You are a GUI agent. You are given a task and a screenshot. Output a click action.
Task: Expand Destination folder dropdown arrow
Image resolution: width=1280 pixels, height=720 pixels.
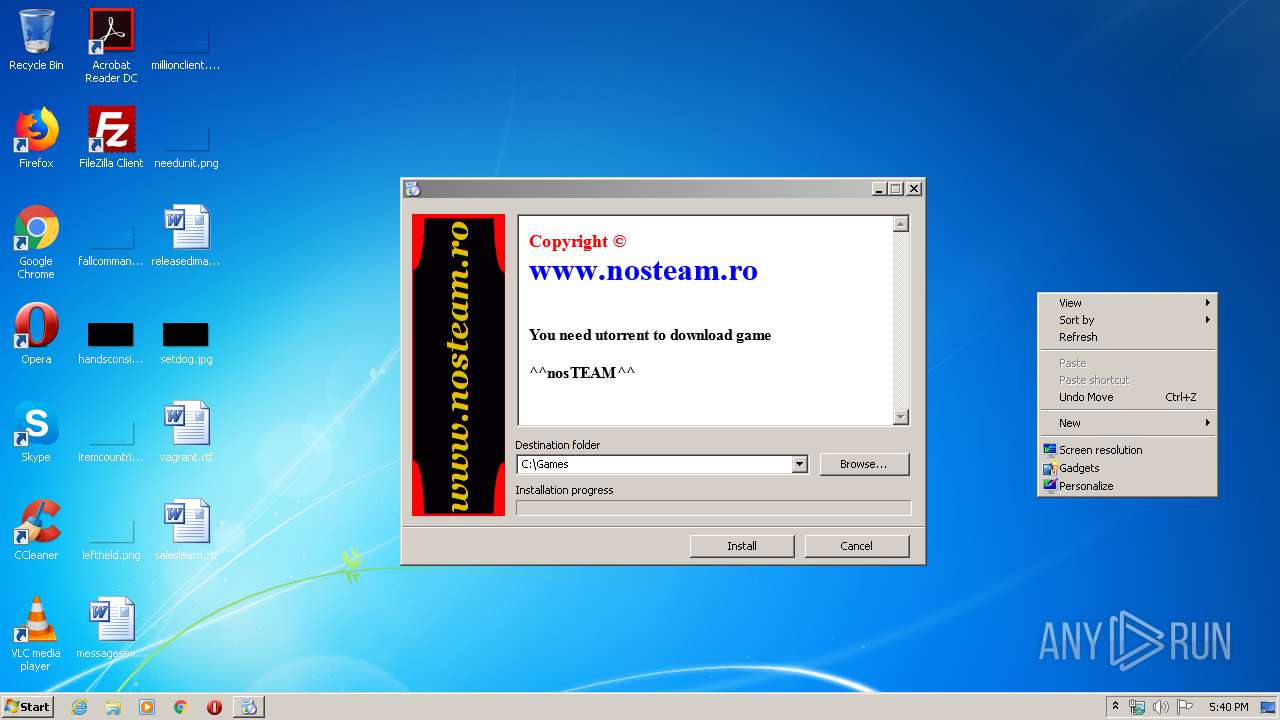[799, 464]
